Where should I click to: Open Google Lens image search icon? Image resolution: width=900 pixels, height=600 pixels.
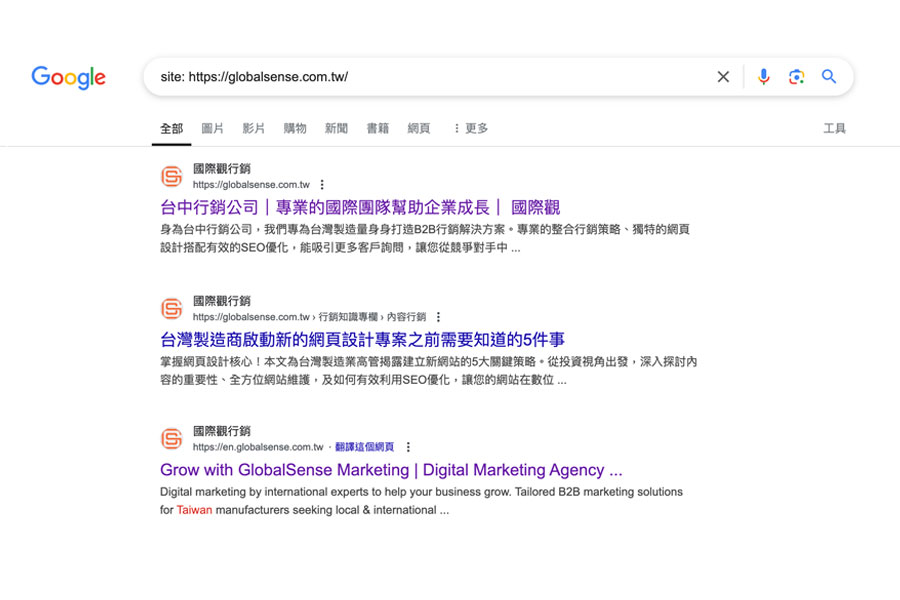(x=796, y=76)
